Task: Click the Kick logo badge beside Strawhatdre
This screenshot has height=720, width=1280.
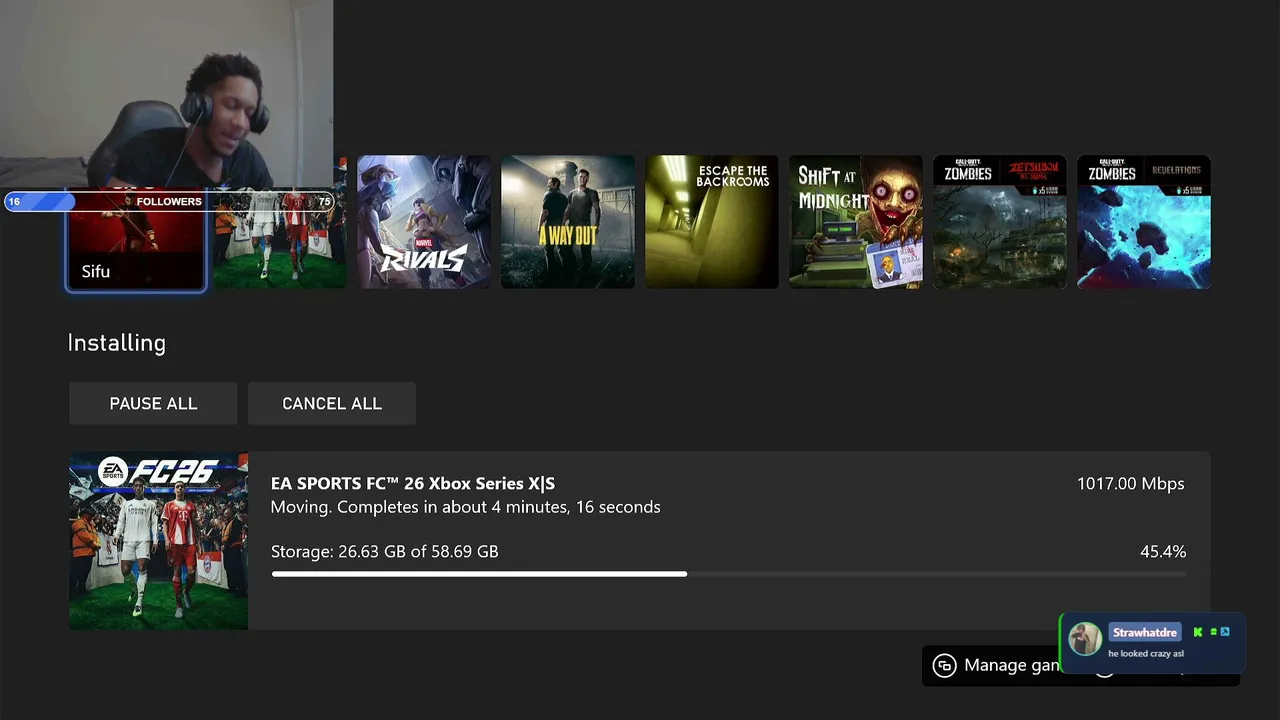Action: click(x=1198, y=632)
